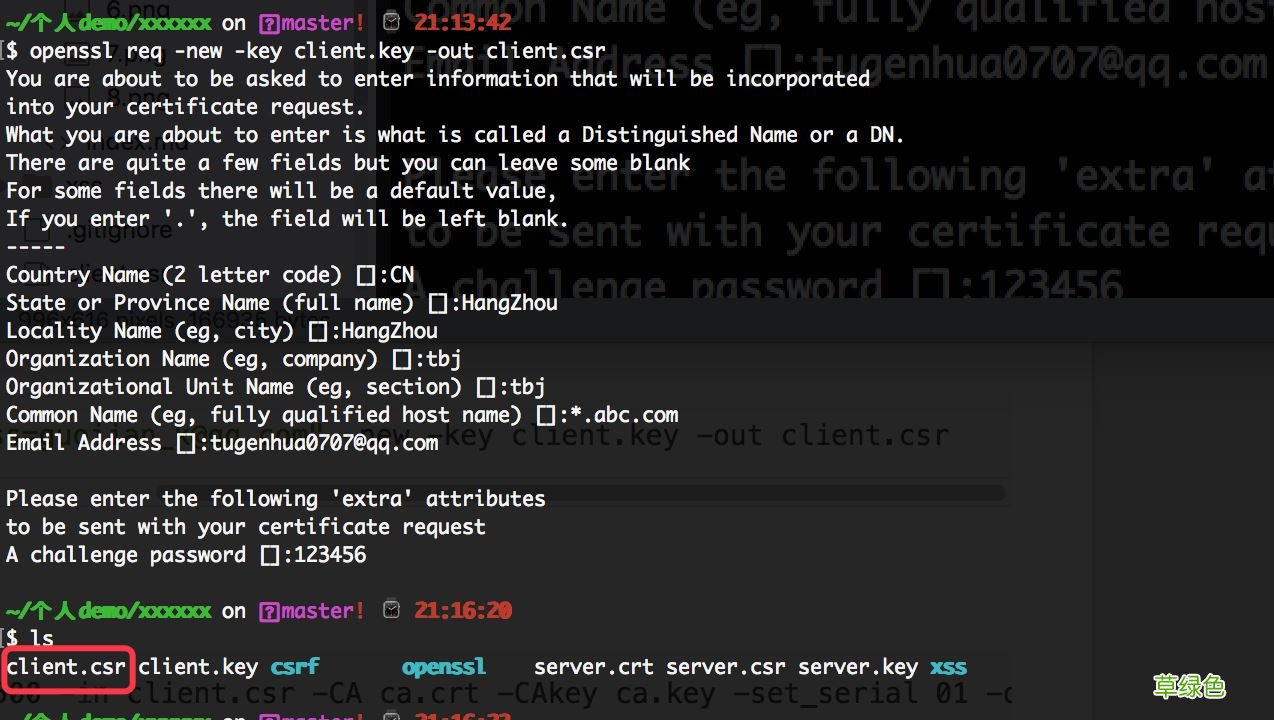Image resolution: width=1274 pixels, height=720 pixels.
Task: Click the question mark icon in the bottom-most prompt
Action: (268, 716)
